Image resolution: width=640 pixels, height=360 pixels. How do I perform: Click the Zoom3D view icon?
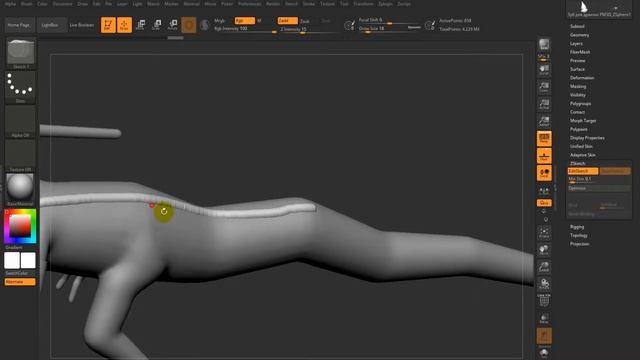544,267
